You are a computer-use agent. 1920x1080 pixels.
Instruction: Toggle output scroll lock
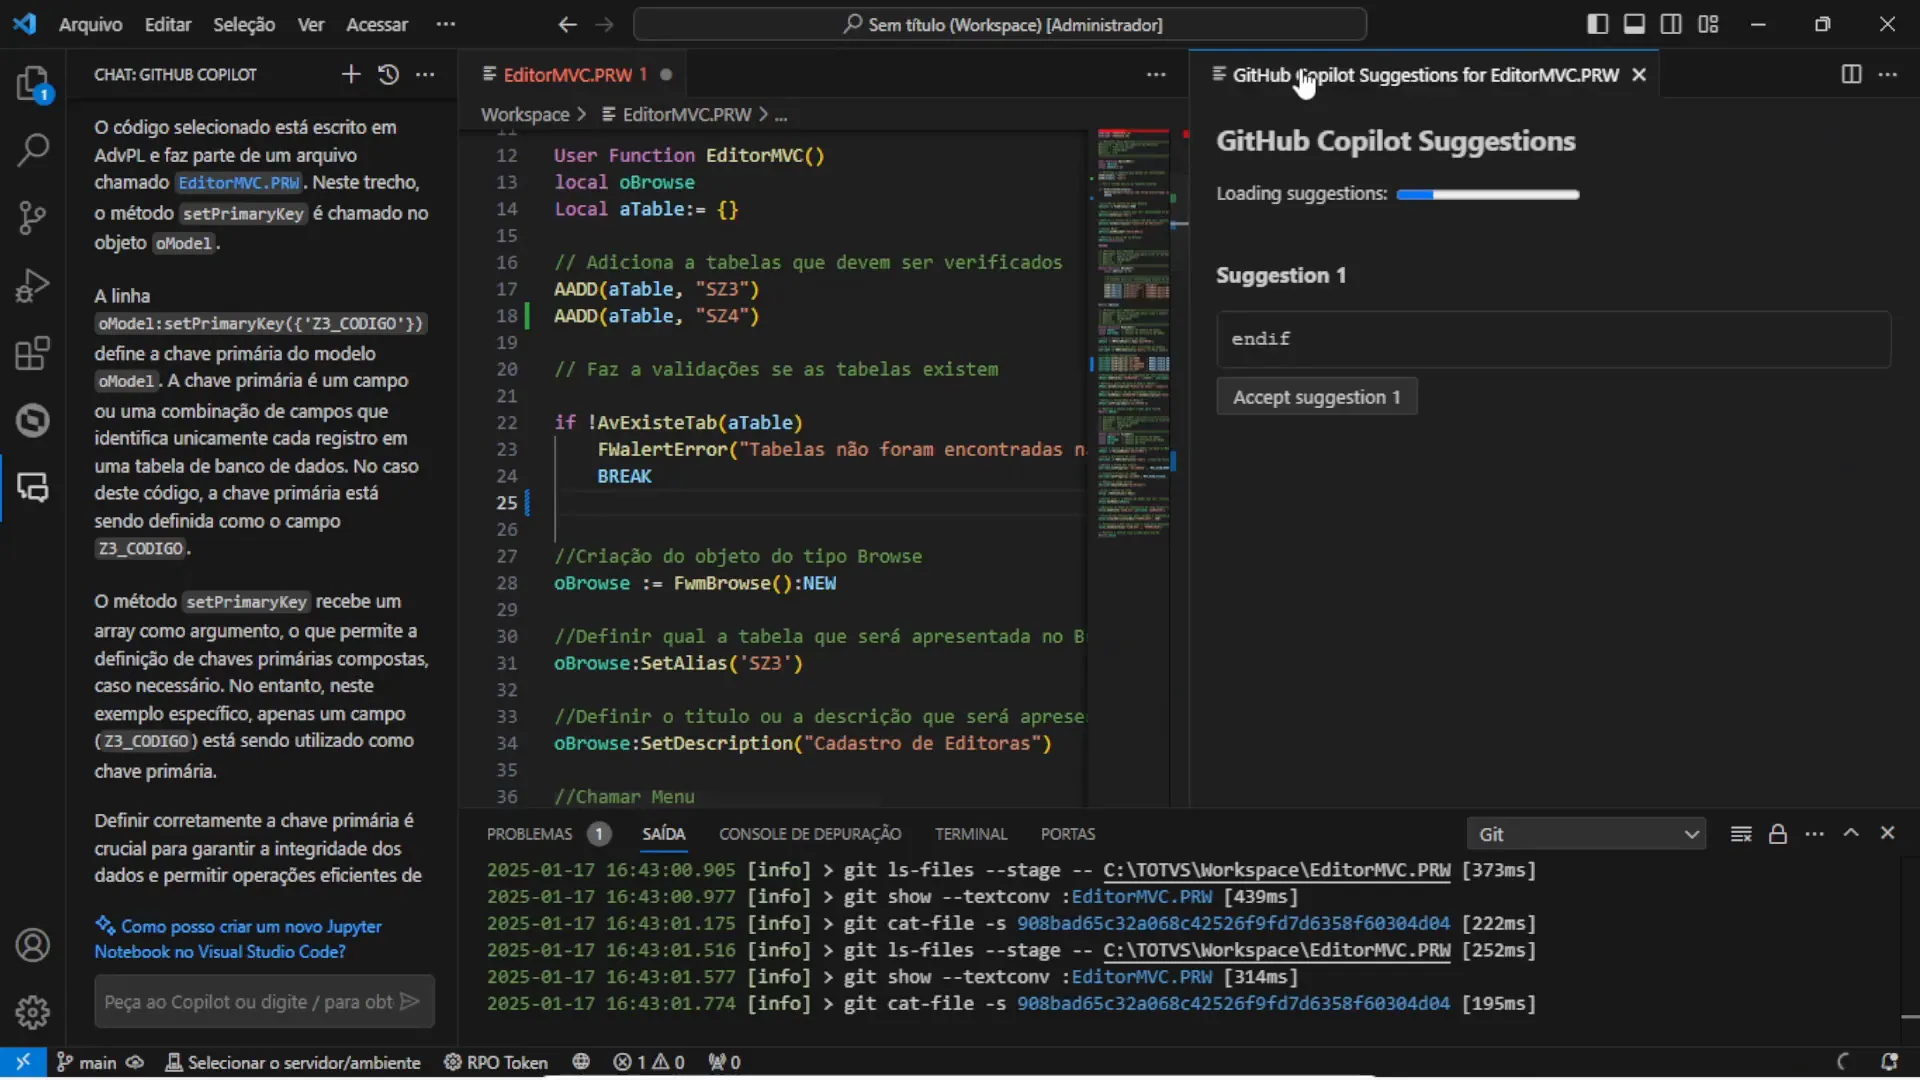pos(1777,834)
